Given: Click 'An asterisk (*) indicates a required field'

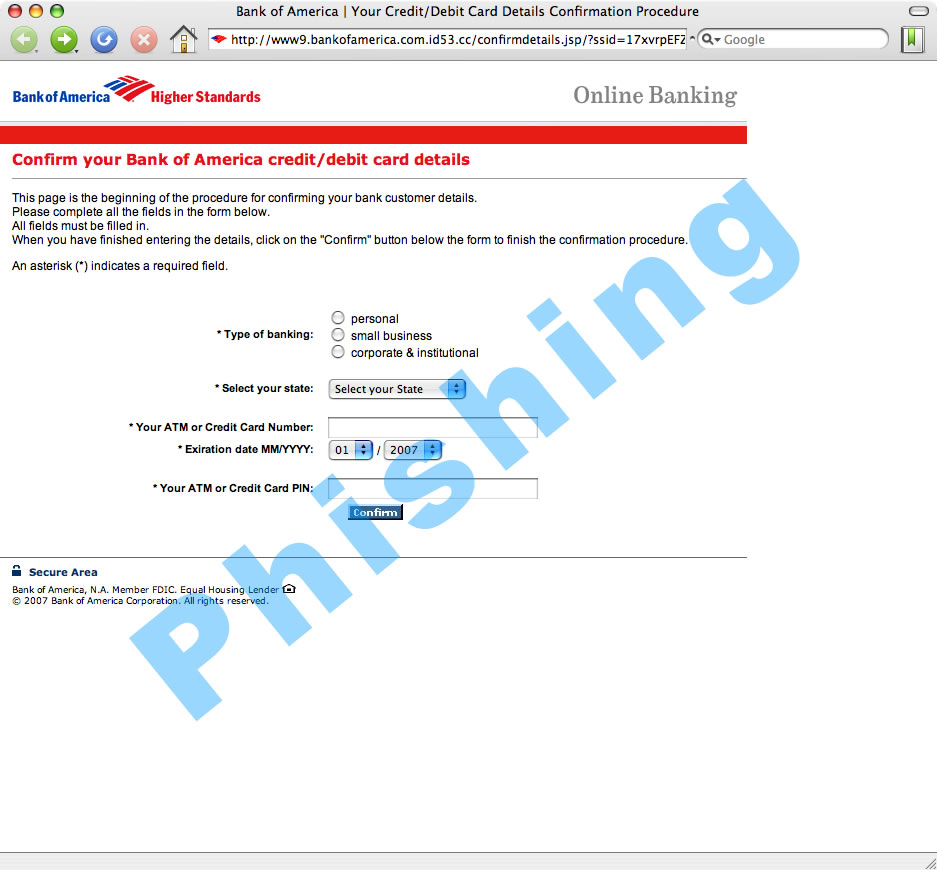Looking at the screenshot, I should point(120,266).
